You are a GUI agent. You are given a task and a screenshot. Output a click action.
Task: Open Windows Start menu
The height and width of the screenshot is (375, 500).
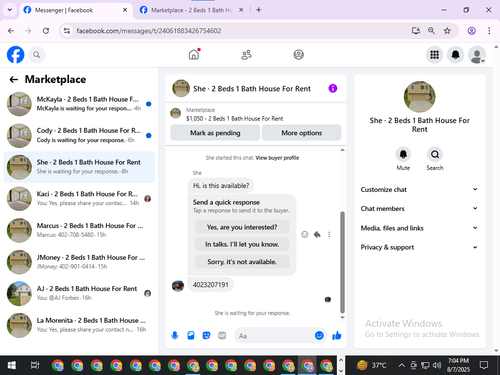[x=11, y=365]
